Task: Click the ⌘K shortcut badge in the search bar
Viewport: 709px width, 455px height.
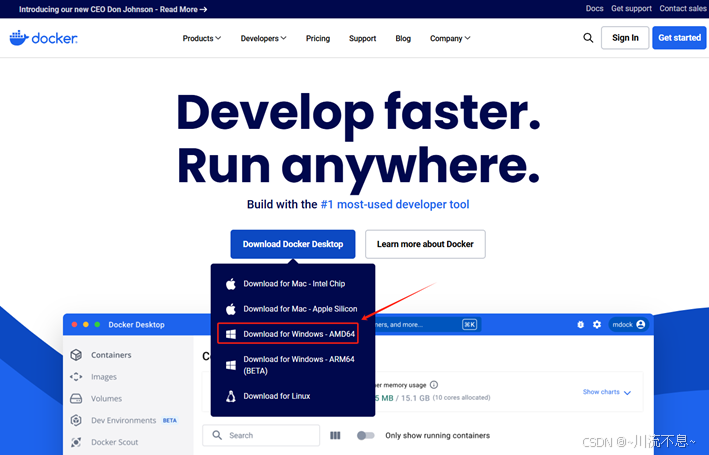Action: tap(469, 324)
